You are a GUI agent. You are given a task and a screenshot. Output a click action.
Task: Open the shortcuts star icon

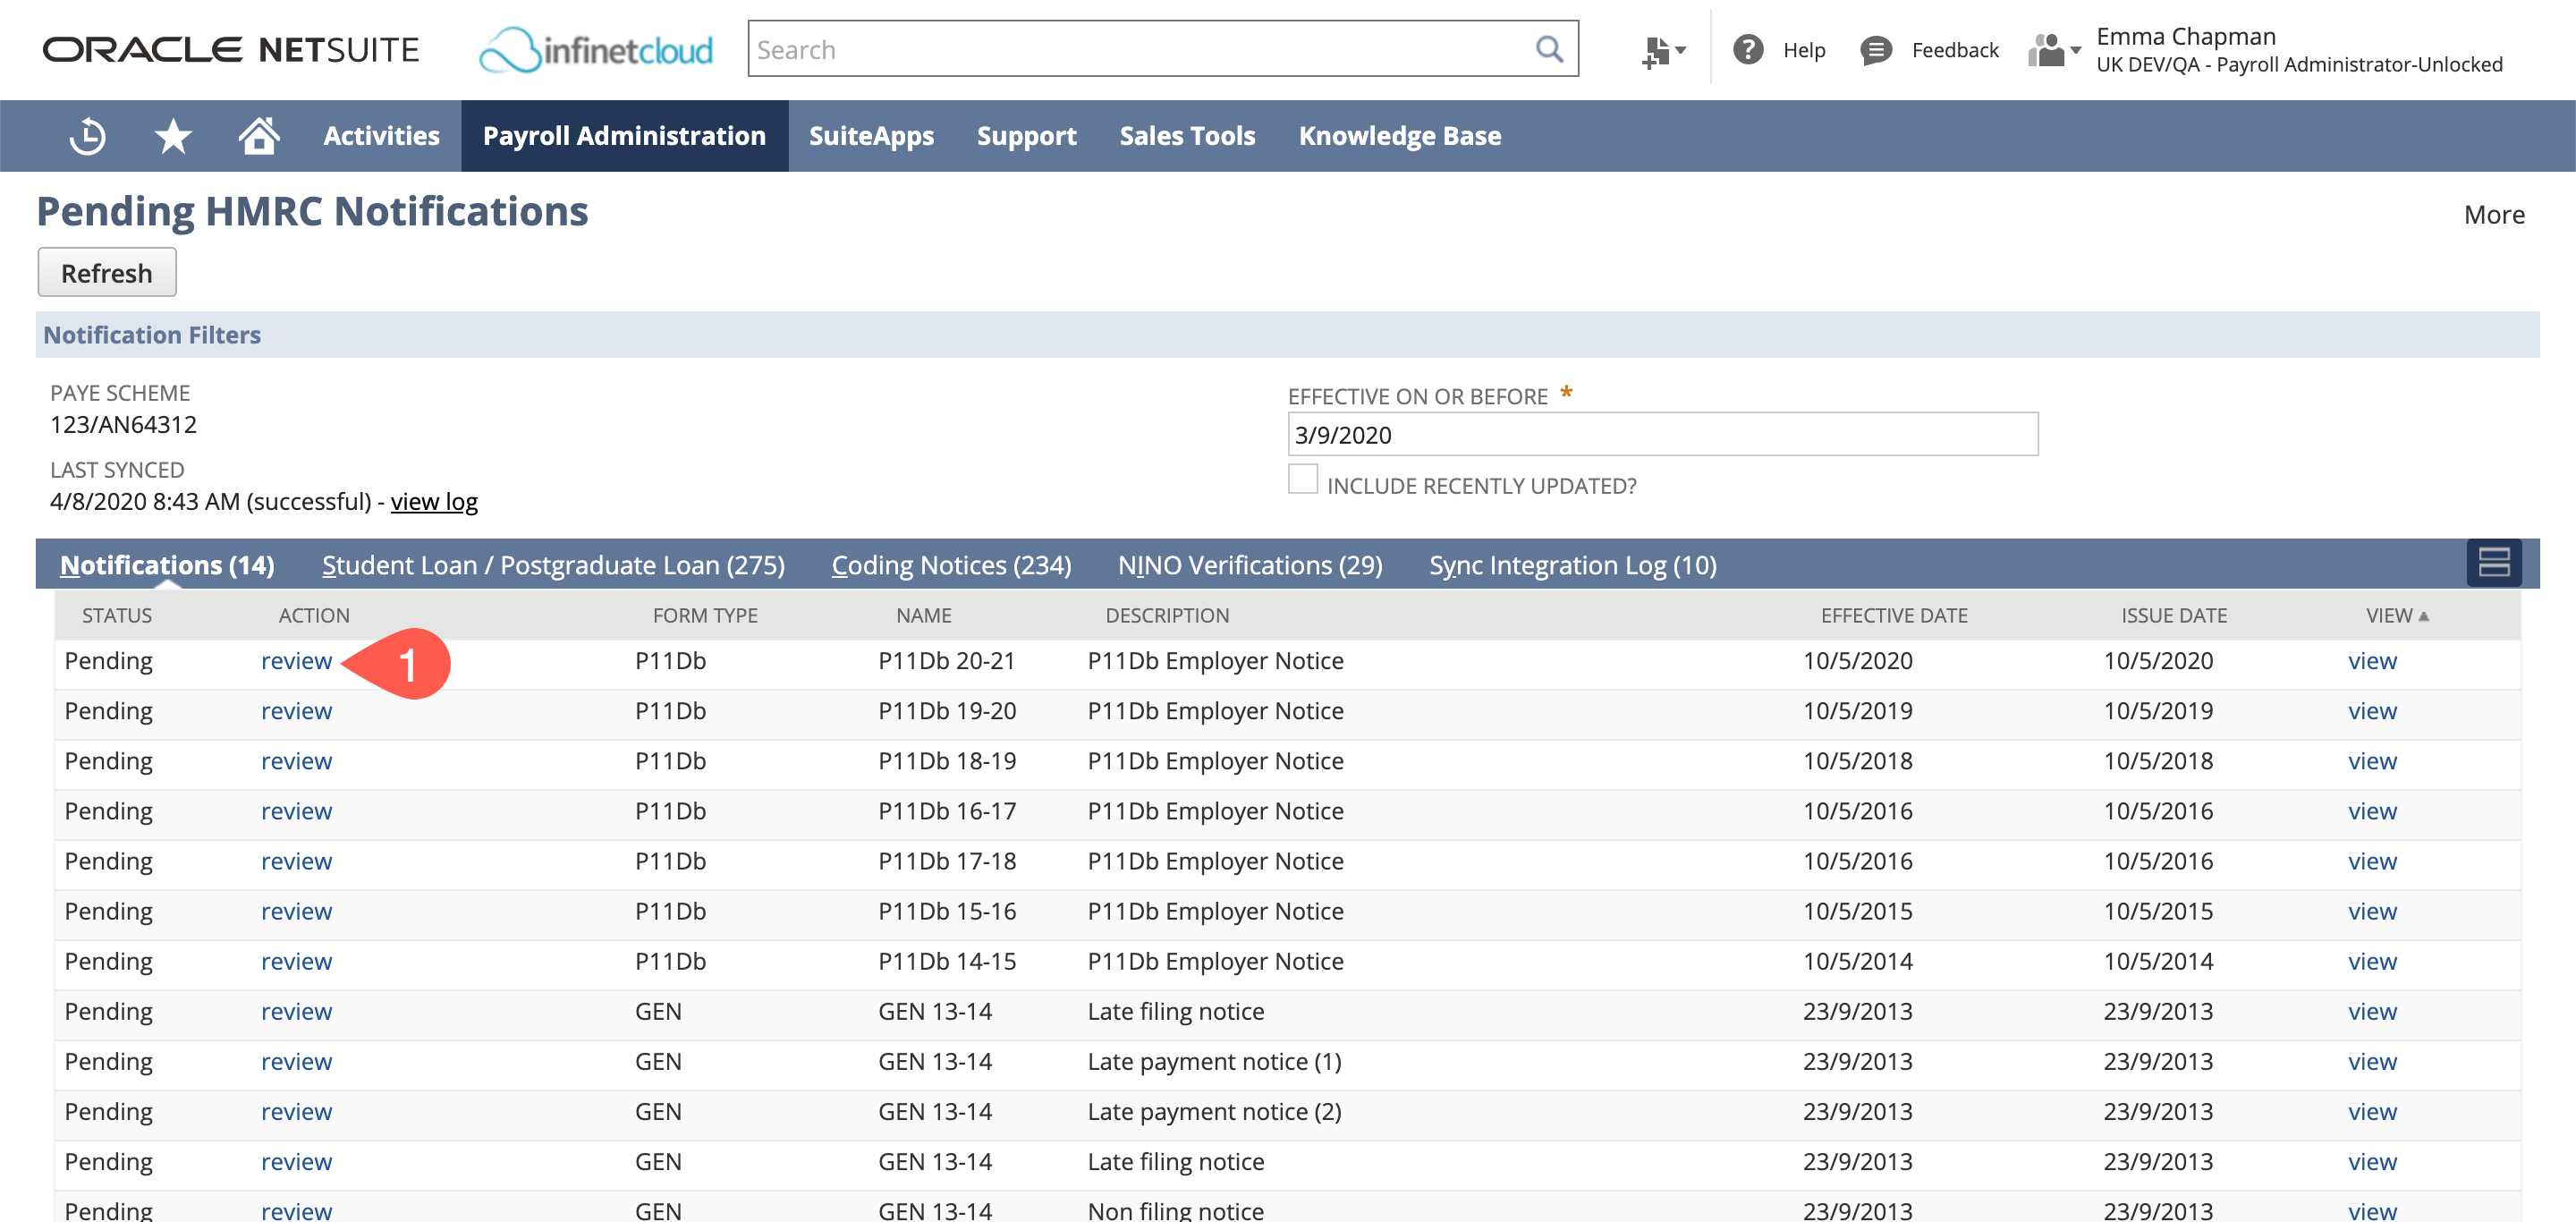[172, 135]
